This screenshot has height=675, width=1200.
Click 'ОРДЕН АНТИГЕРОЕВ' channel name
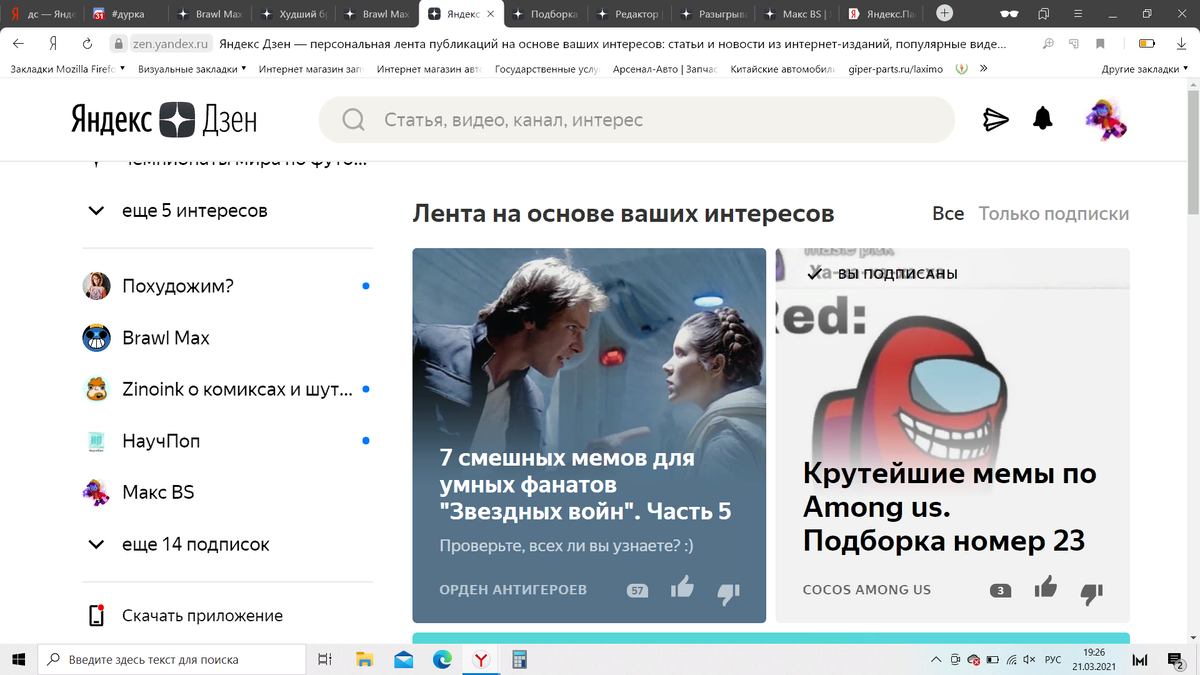tap(513, 590)
